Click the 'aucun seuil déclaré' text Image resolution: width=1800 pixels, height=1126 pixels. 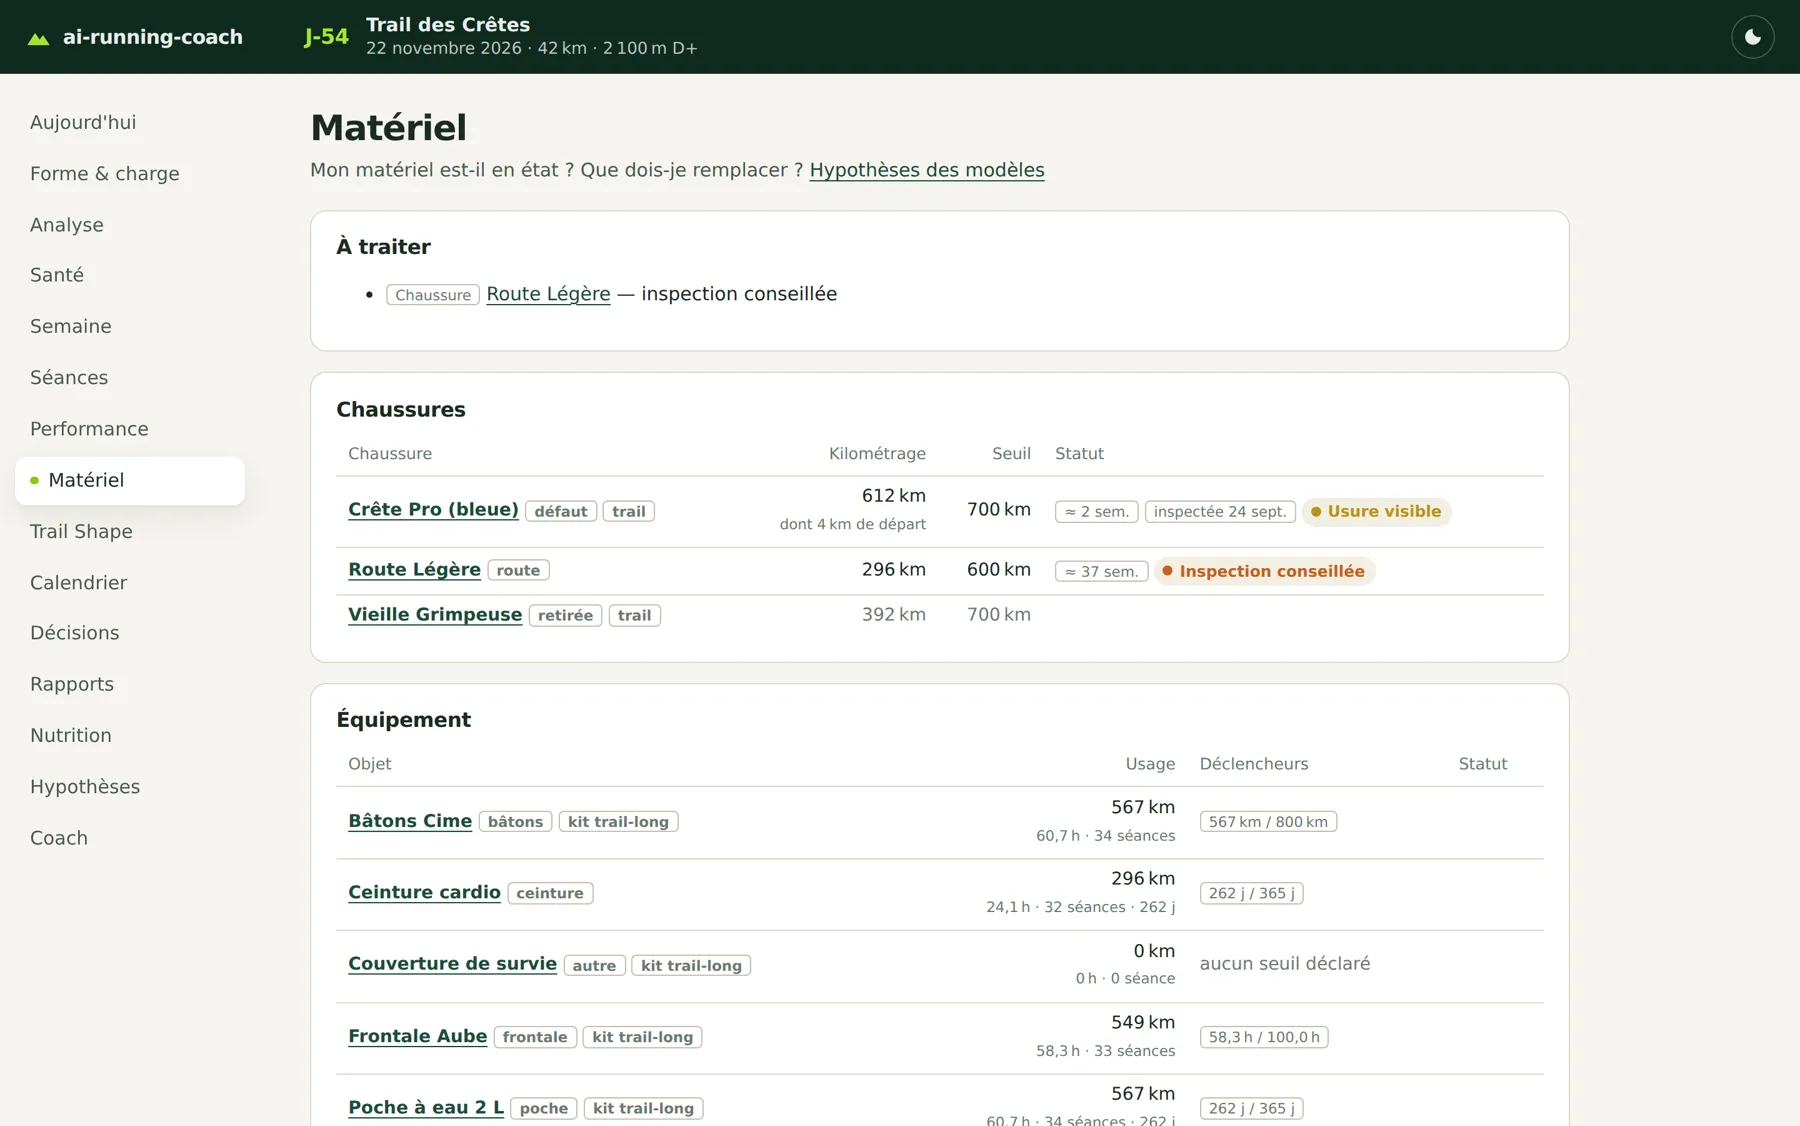(x=1285, y=964)
